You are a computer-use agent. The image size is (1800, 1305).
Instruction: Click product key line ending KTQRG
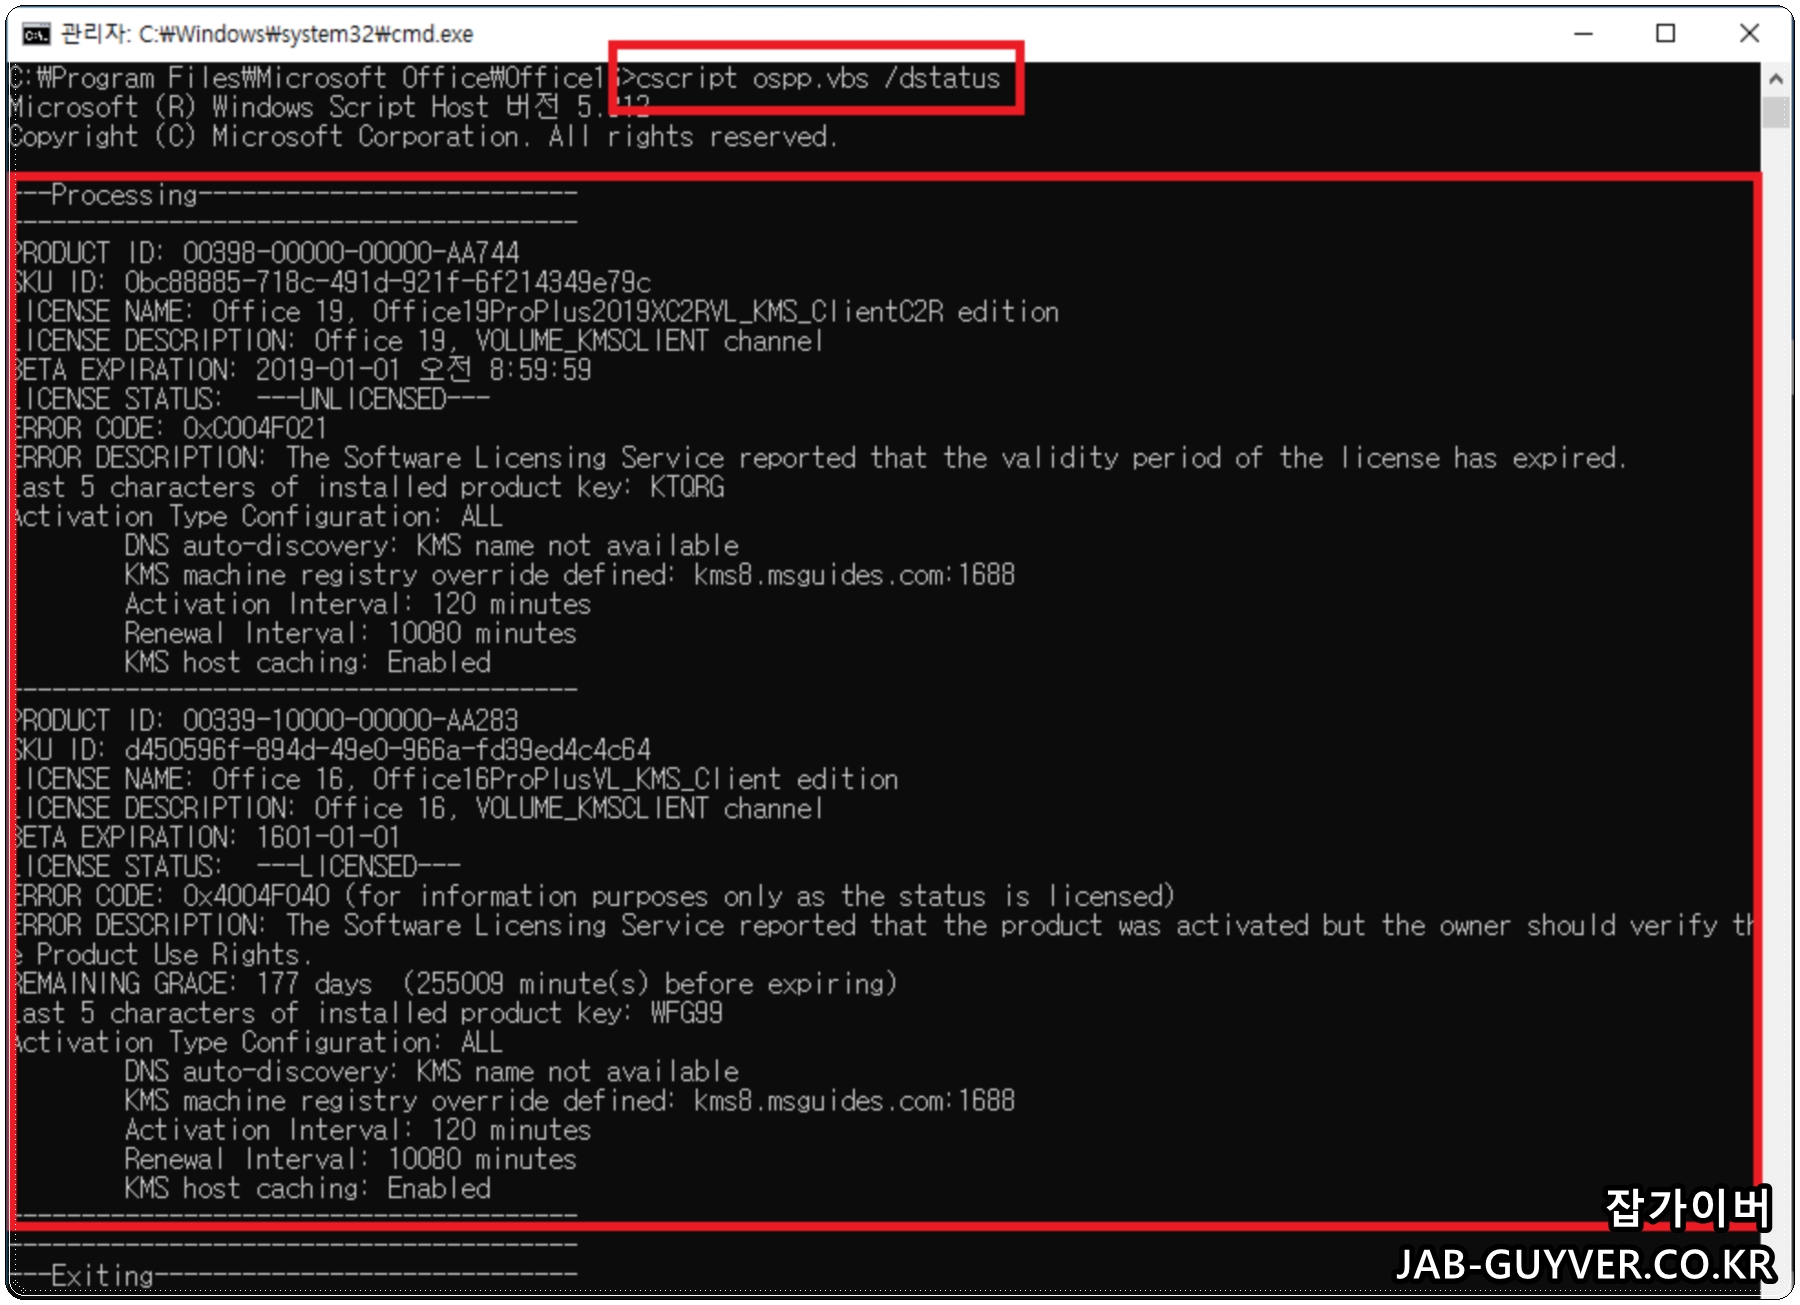(x=368, y=487)
